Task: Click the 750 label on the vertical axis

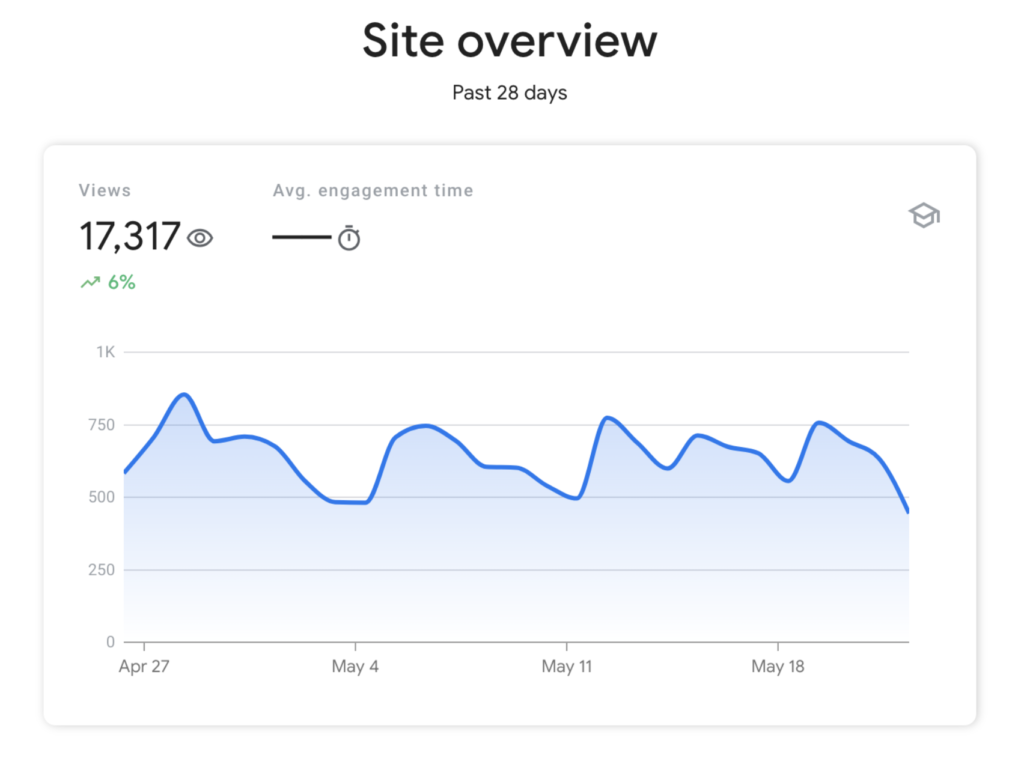Action: [x=102, y=425]
